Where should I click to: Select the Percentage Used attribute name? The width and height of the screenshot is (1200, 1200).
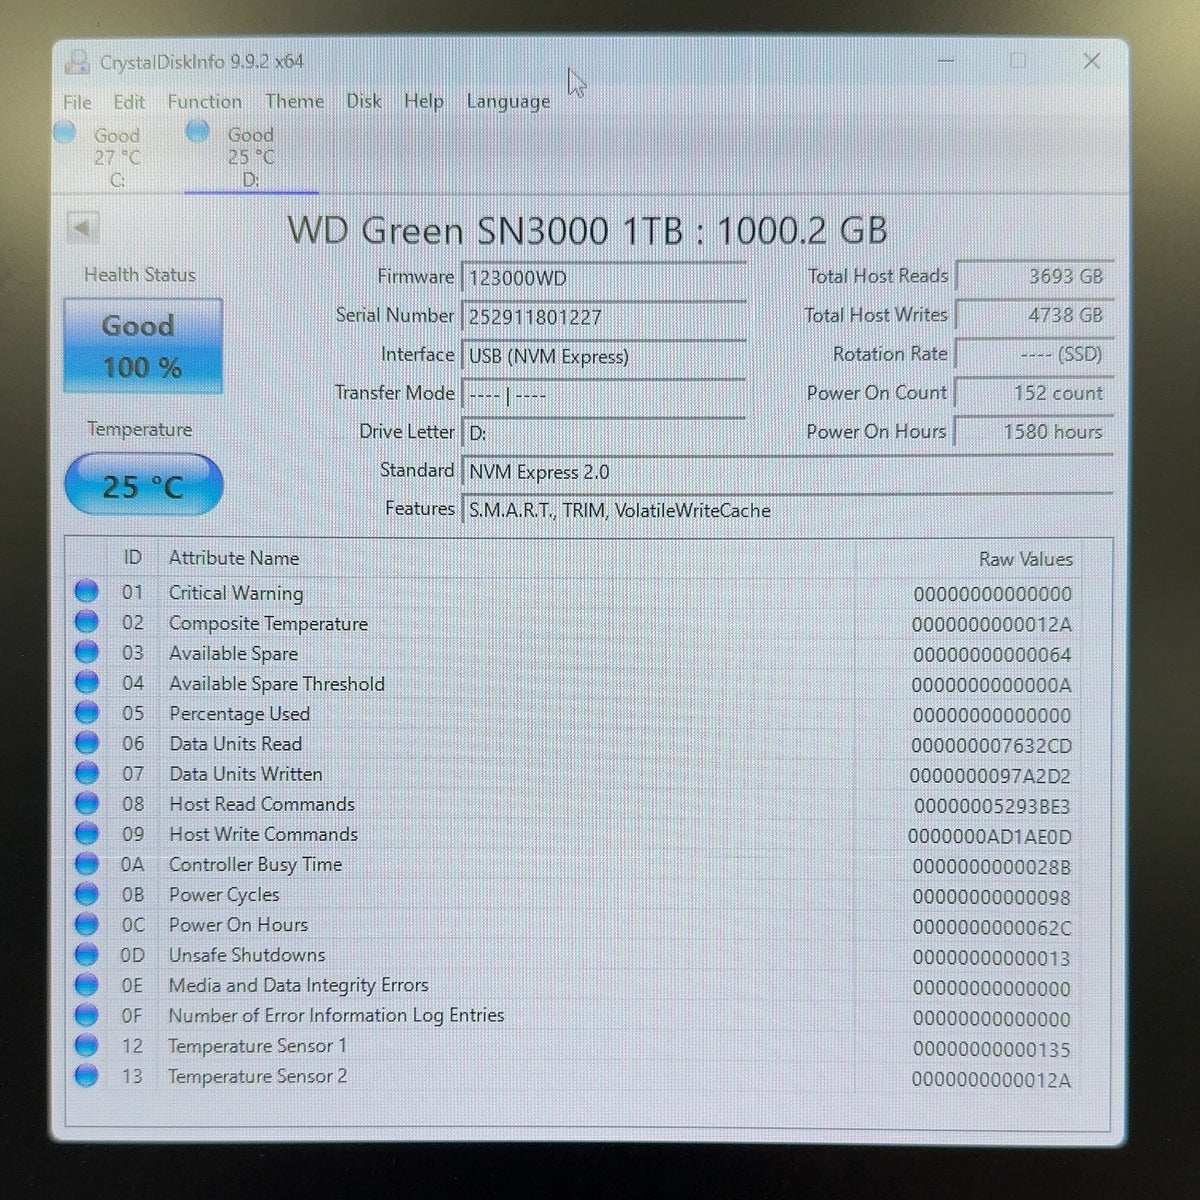coord(239,714)
